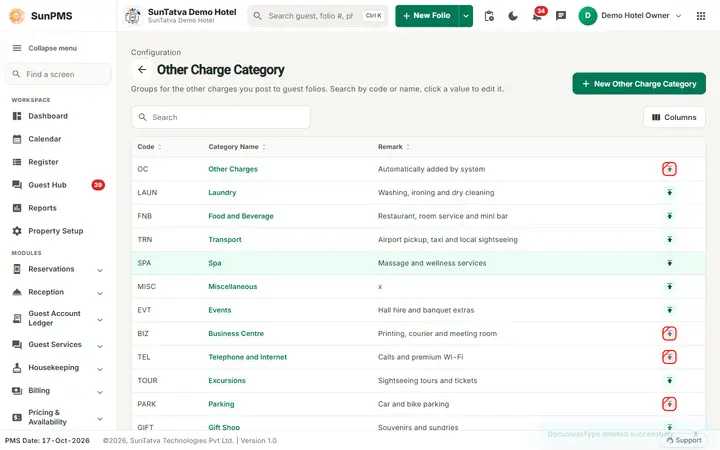This screenshot has width=720, height=450.
Task: Open the Business Centre category link
Action: pos(236,333)
